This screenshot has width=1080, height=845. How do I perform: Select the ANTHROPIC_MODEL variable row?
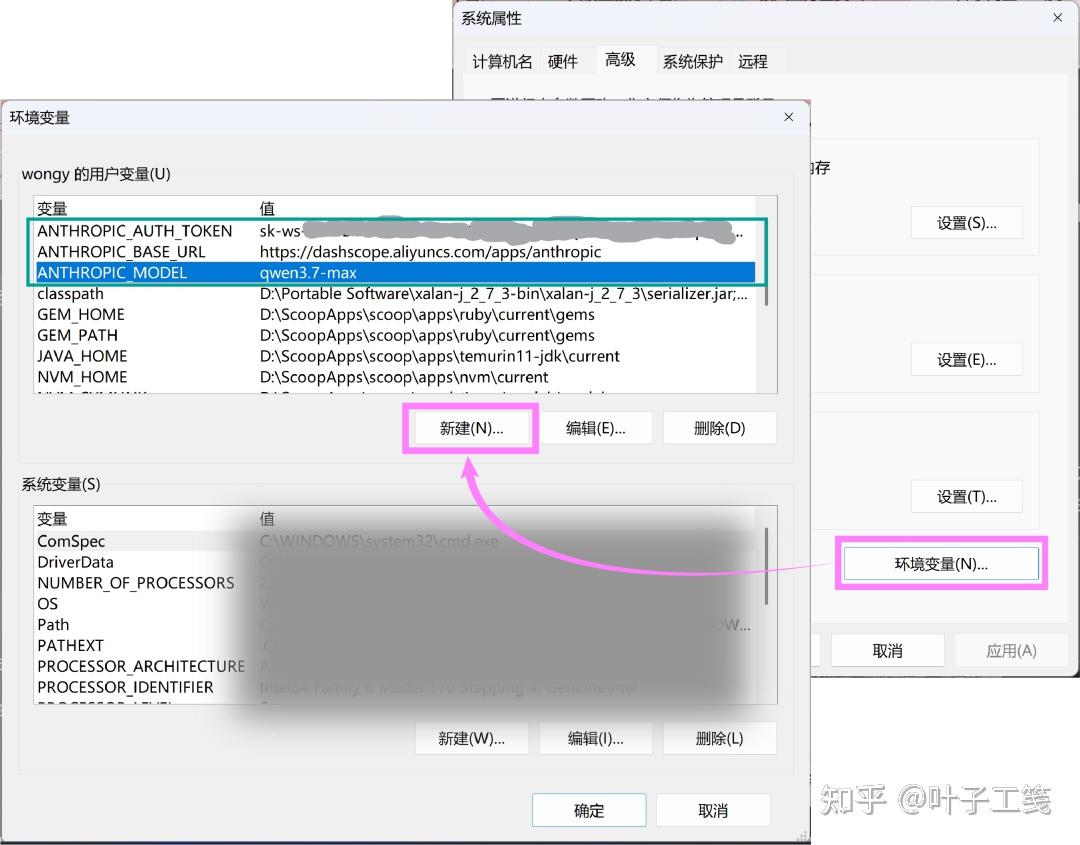[395, 273]
